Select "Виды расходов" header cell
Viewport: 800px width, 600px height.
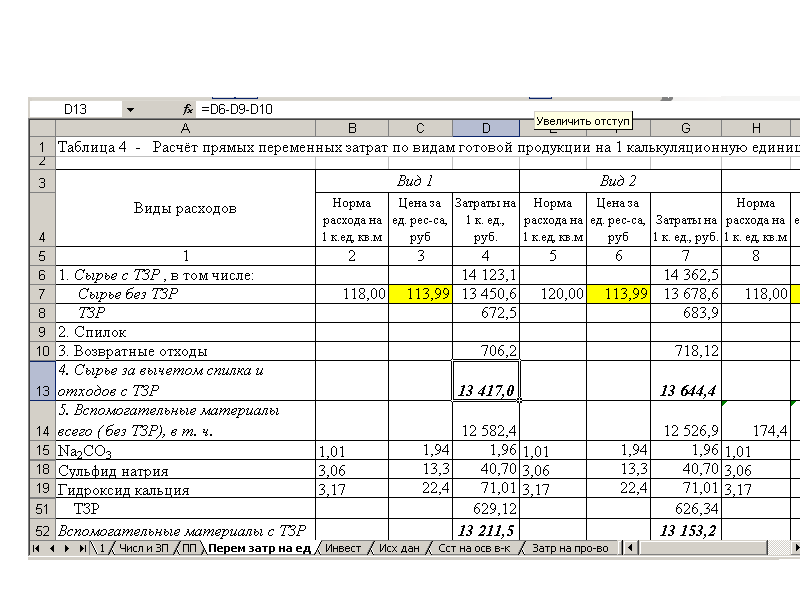pos(185,208)
